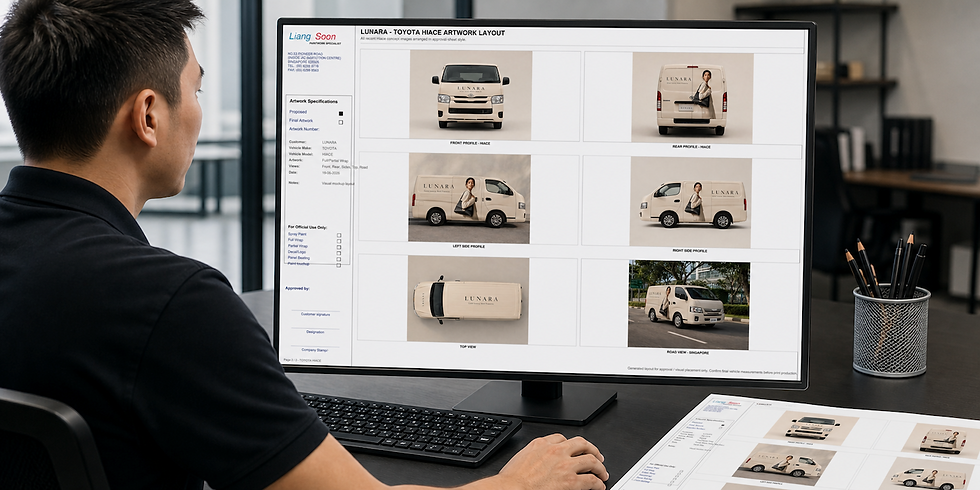Click the Vehicle Model value 'HIACE'
This screenshot has height=490, width=980.
click(328, 154)
